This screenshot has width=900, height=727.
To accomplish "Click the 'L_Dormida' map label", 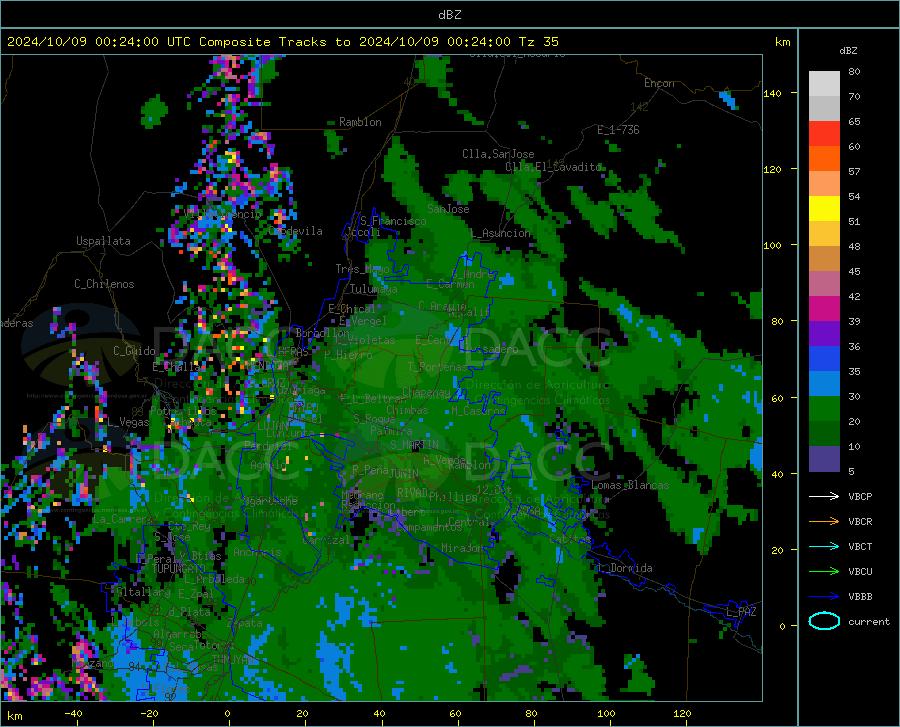I will 626,568.
